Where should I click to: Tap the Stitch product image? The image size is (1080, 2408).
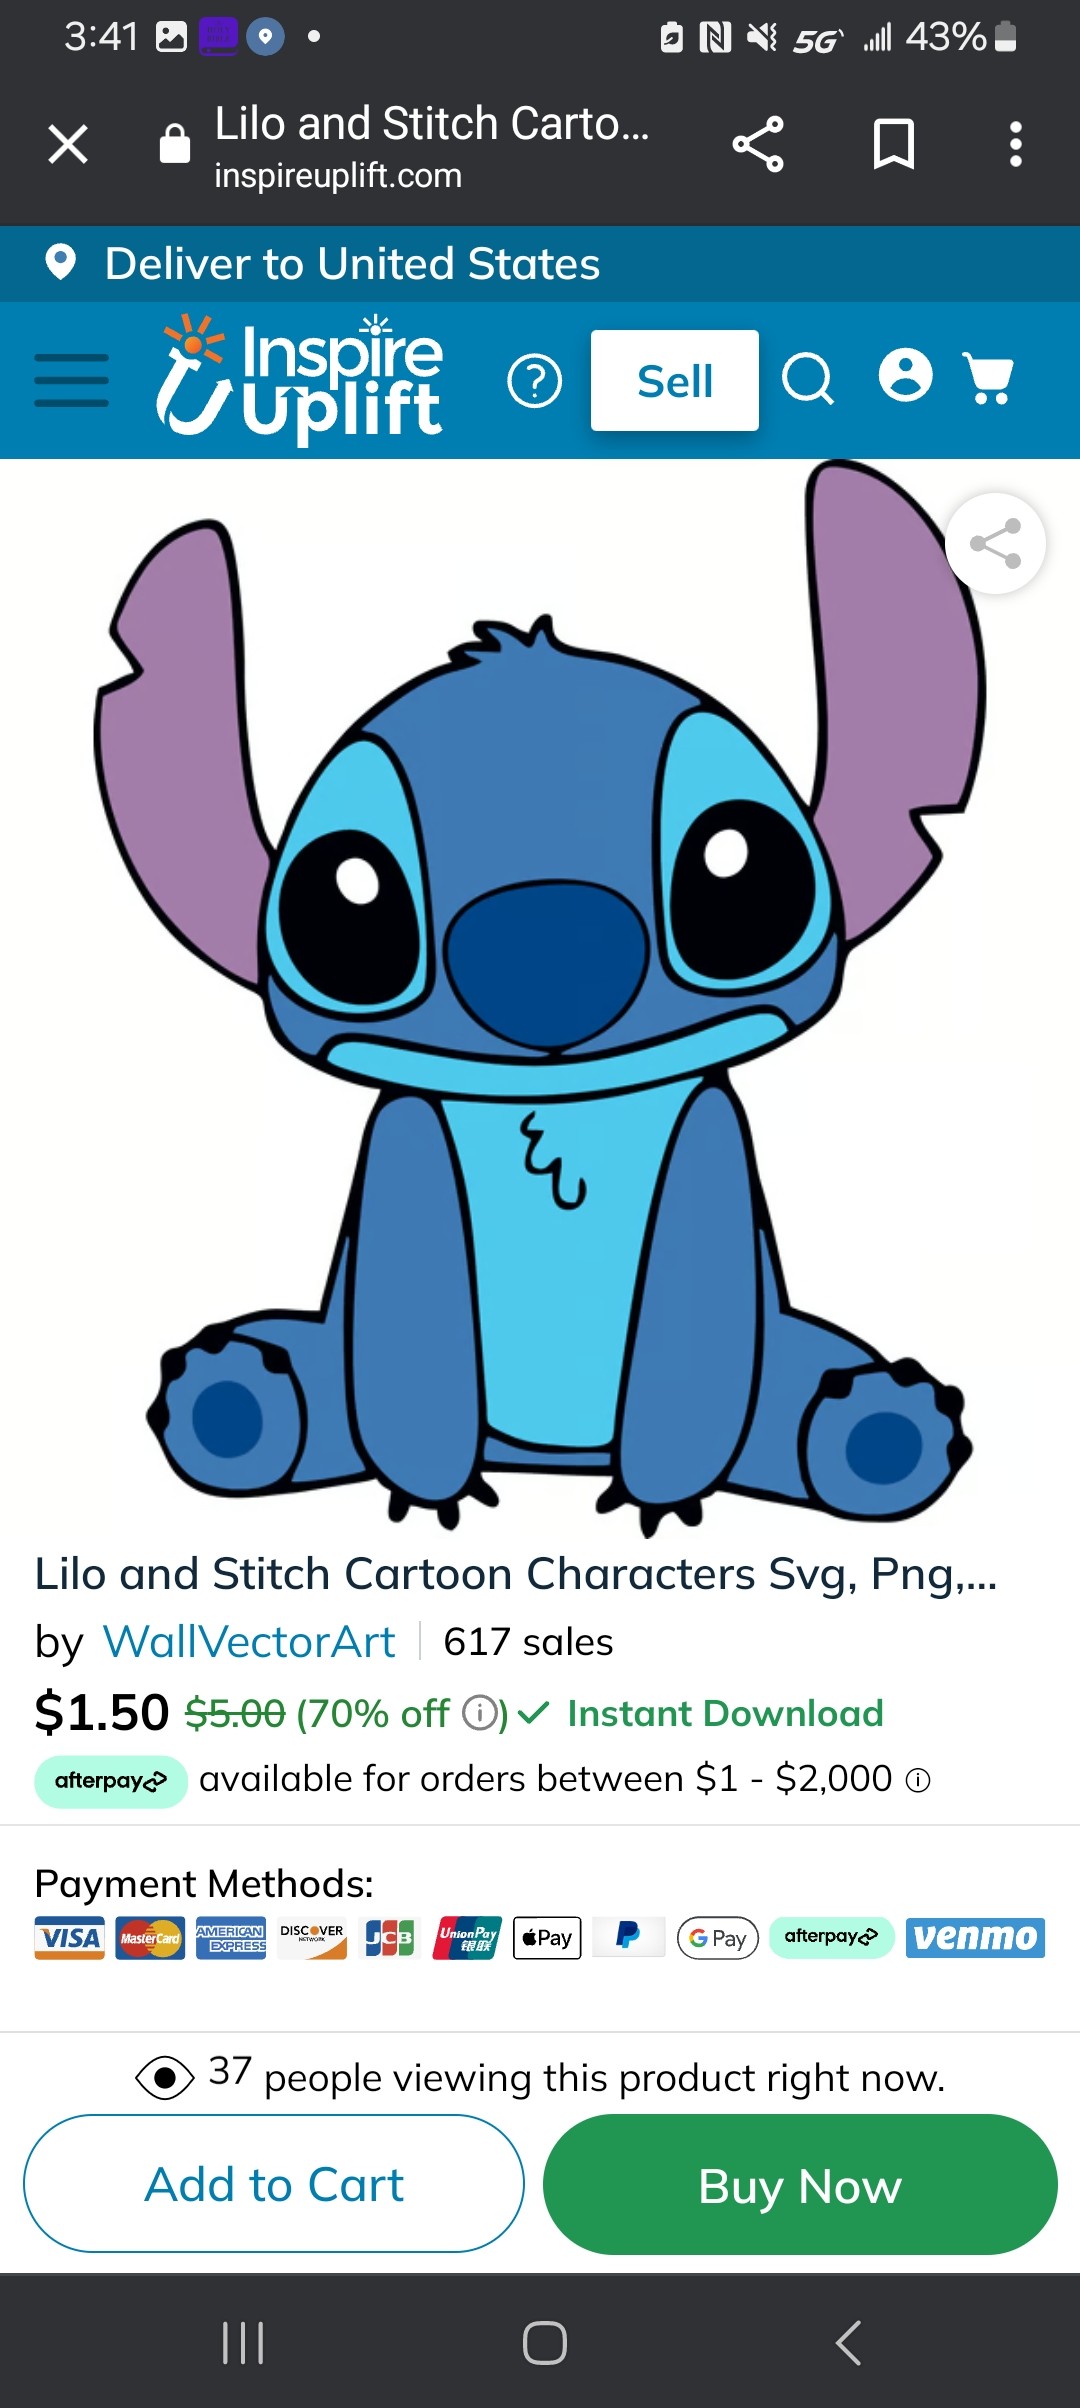540,1000
